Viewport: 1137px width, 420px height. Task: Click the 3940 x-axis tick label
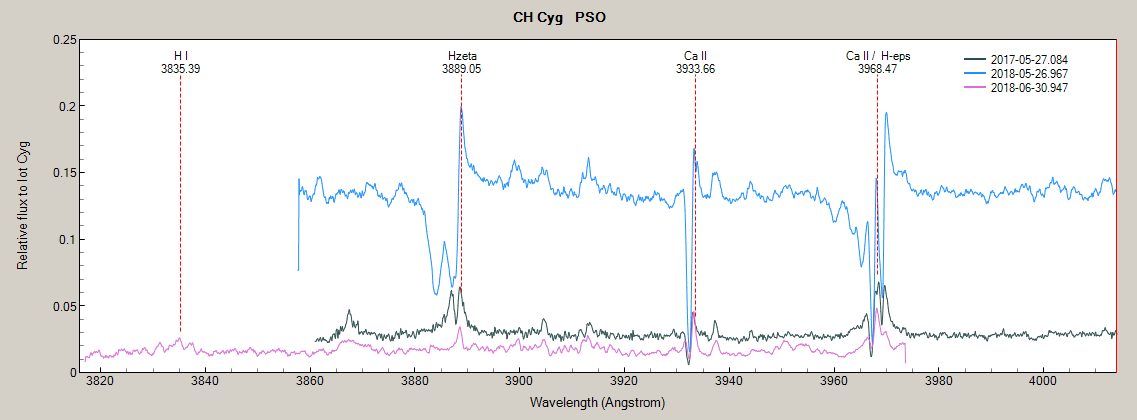click(x=729, y=382)
